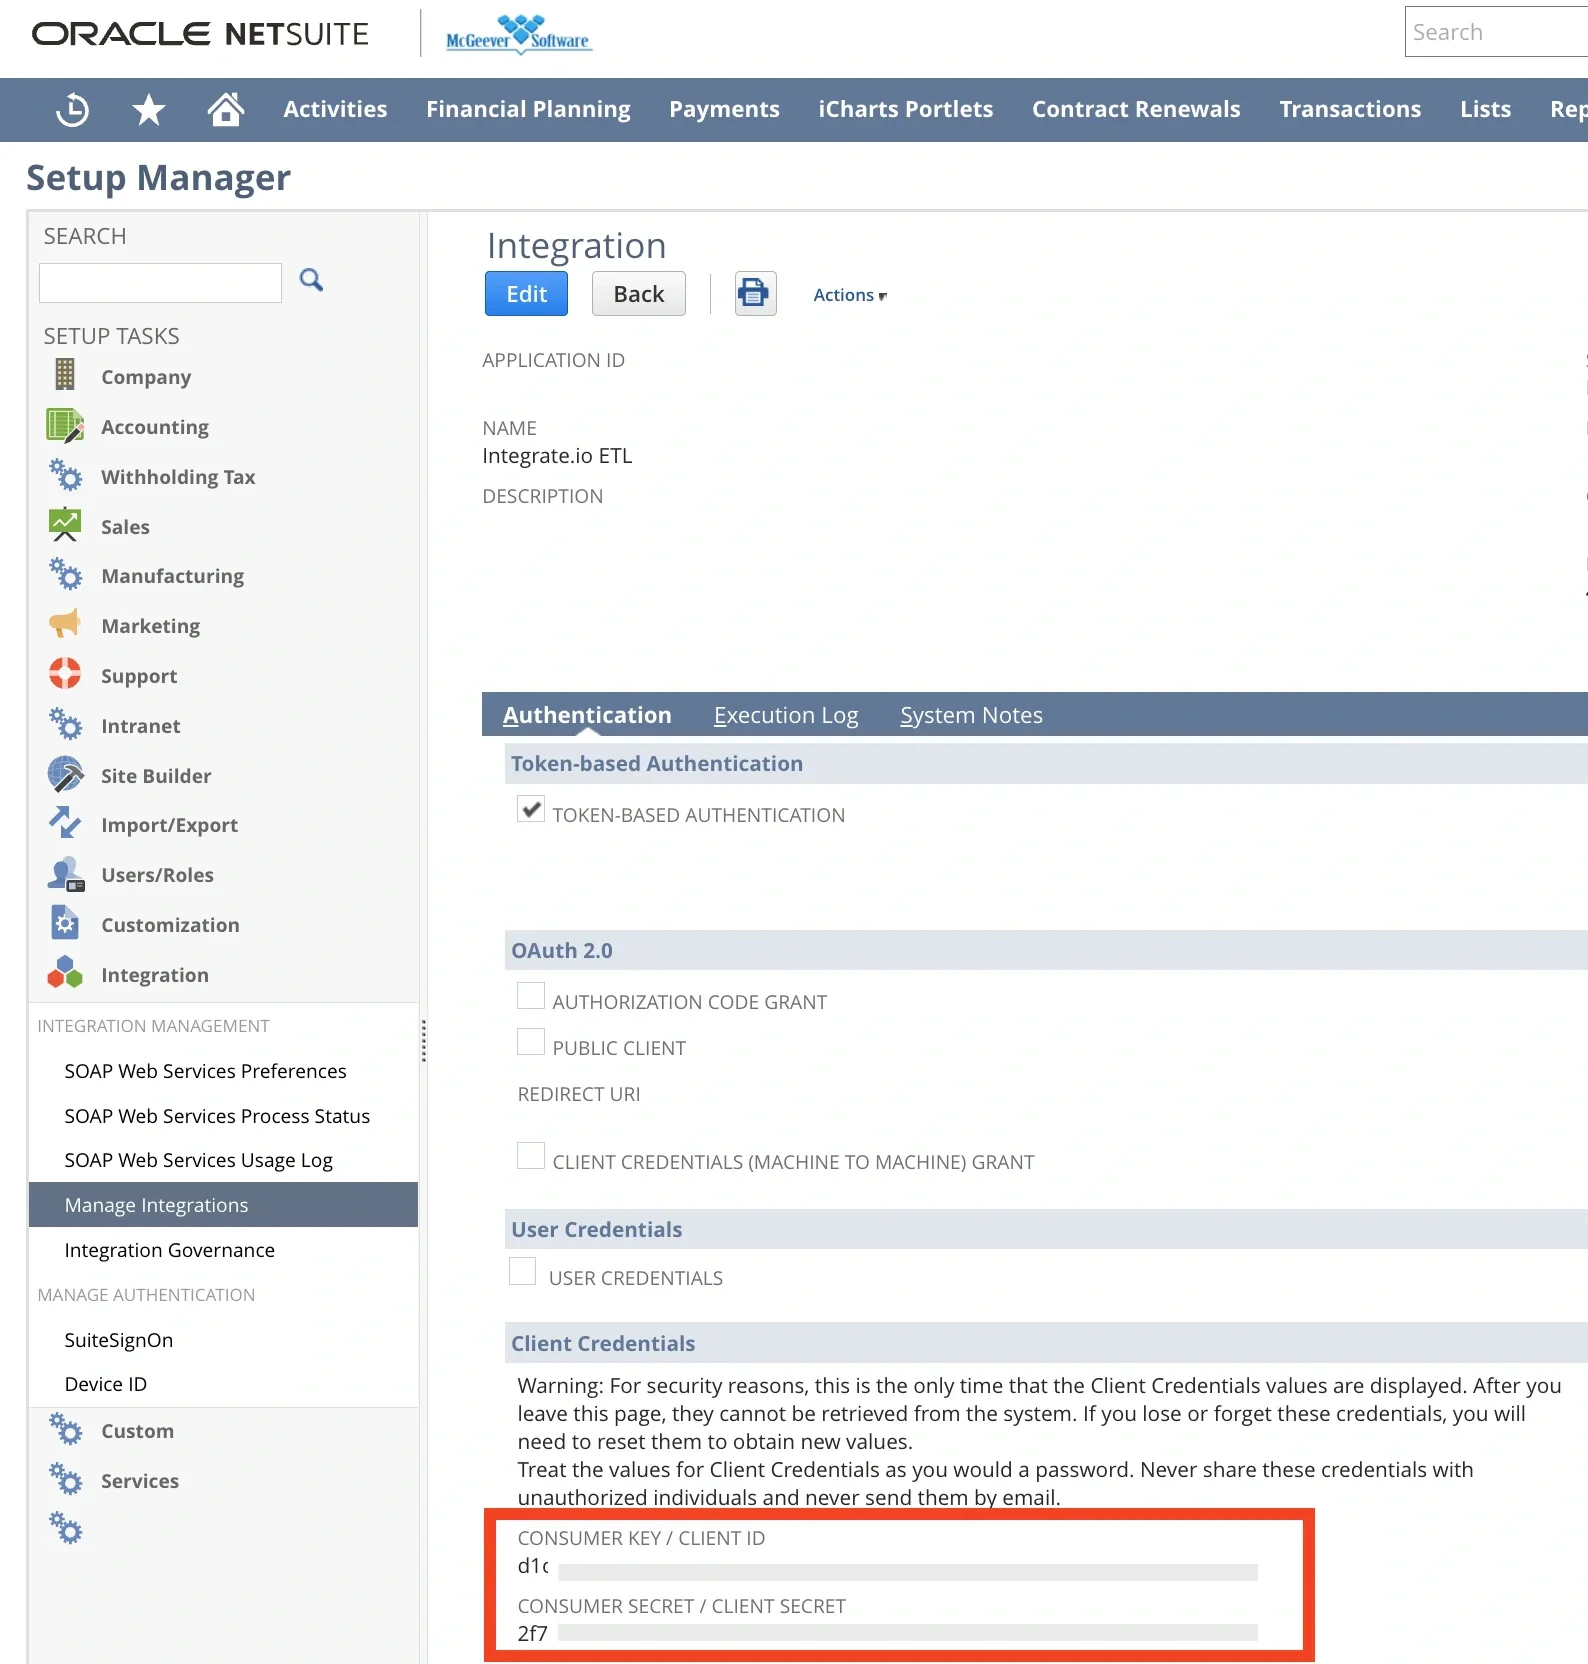The image size is (1588, 1664).
Task: Switch to the Execution Log tab
Action: pos(786,715)
